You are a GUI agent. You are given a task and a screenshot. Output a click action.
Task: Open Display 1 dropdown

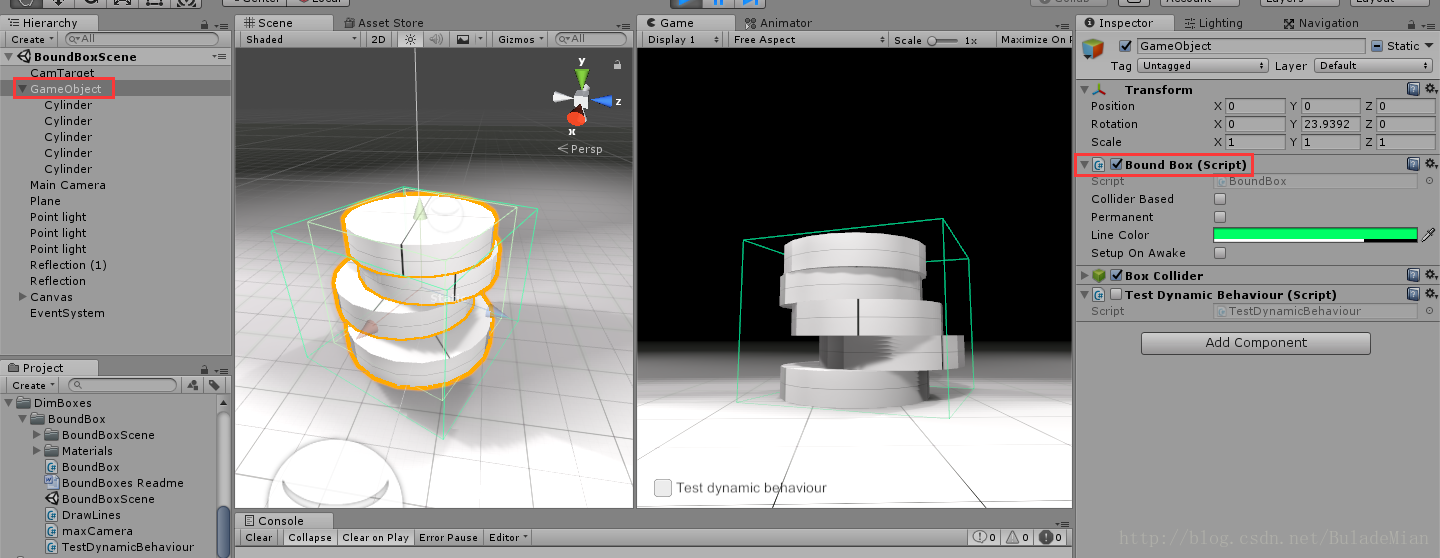[684, 40]
